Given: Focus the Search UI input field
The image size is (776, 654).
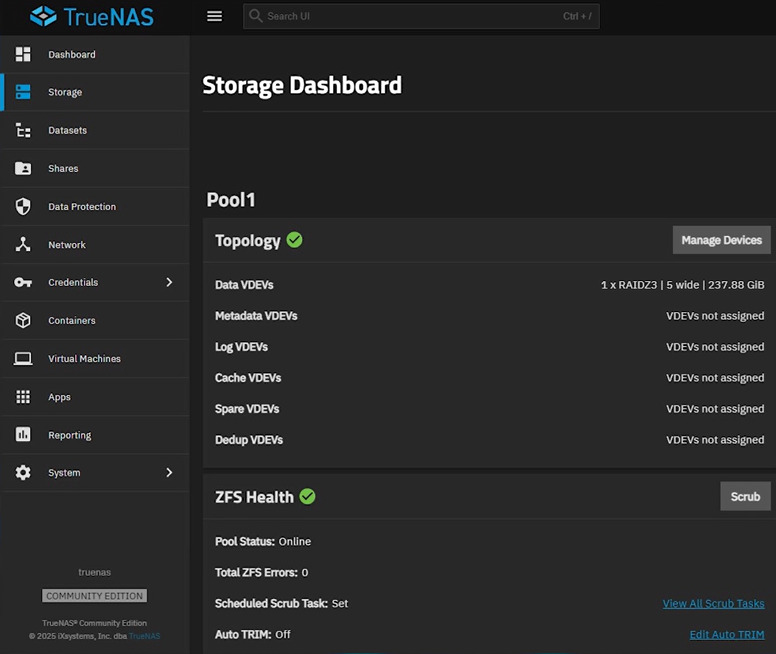Looking at the screenshot, I should click(x=421, y=16).
